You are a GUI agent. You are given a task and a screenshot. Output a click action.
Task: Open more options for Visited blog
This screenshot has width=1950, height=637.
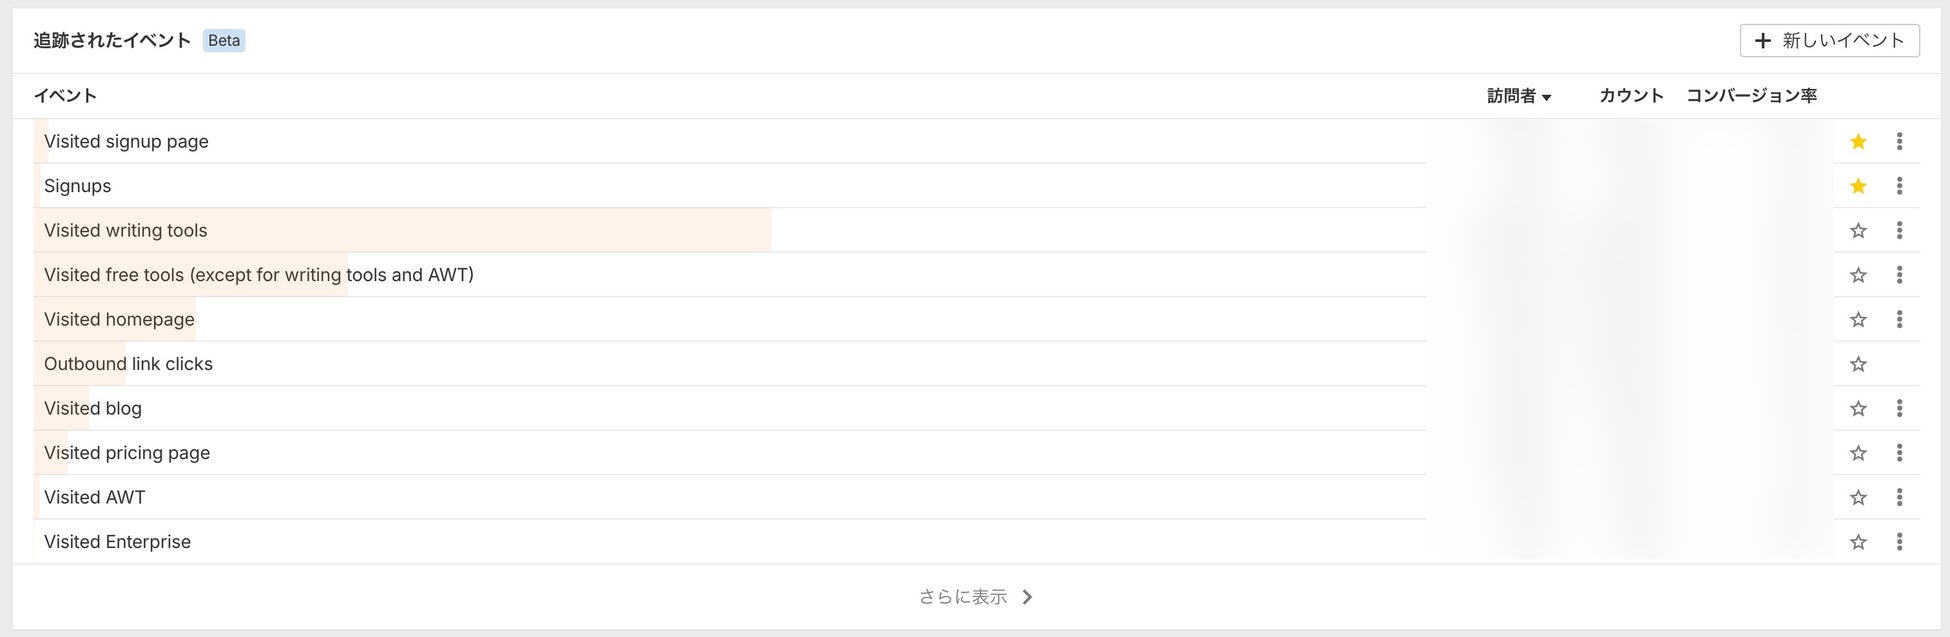click(1899, 409)
